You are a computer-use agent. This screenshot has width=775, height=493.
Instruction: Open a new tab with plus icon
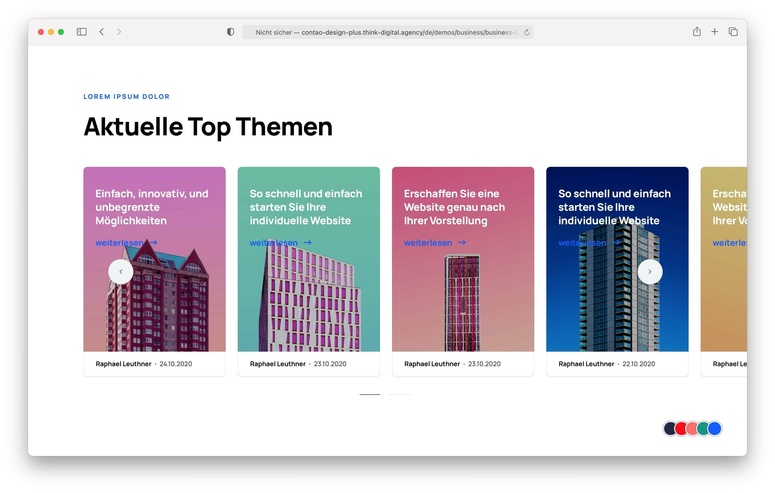[x=714, y=32]
